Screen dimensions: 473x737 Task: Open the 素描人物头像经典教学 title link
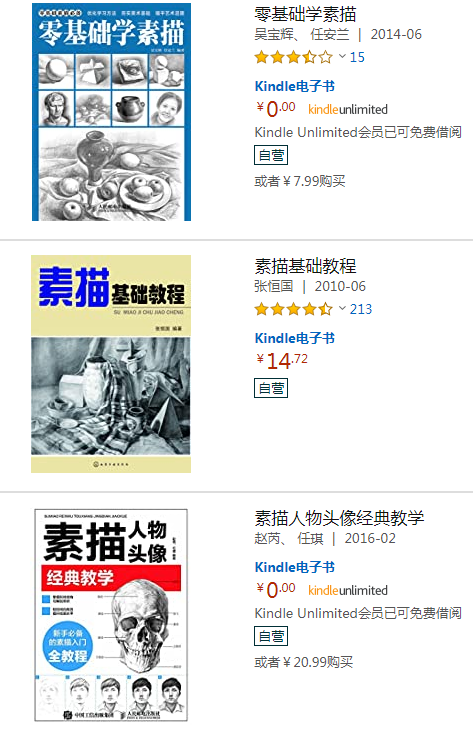(339, 518)
